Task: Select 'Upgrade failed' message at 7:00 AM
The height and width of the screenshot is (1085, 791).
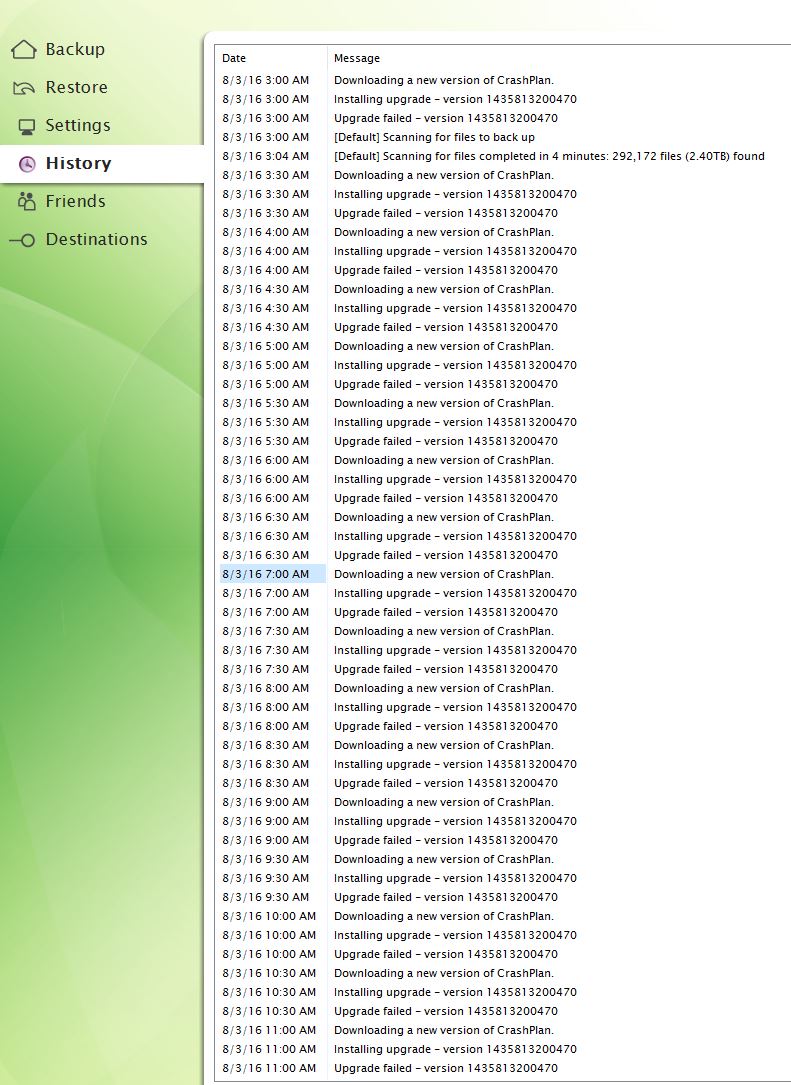Action: [446, 612]
